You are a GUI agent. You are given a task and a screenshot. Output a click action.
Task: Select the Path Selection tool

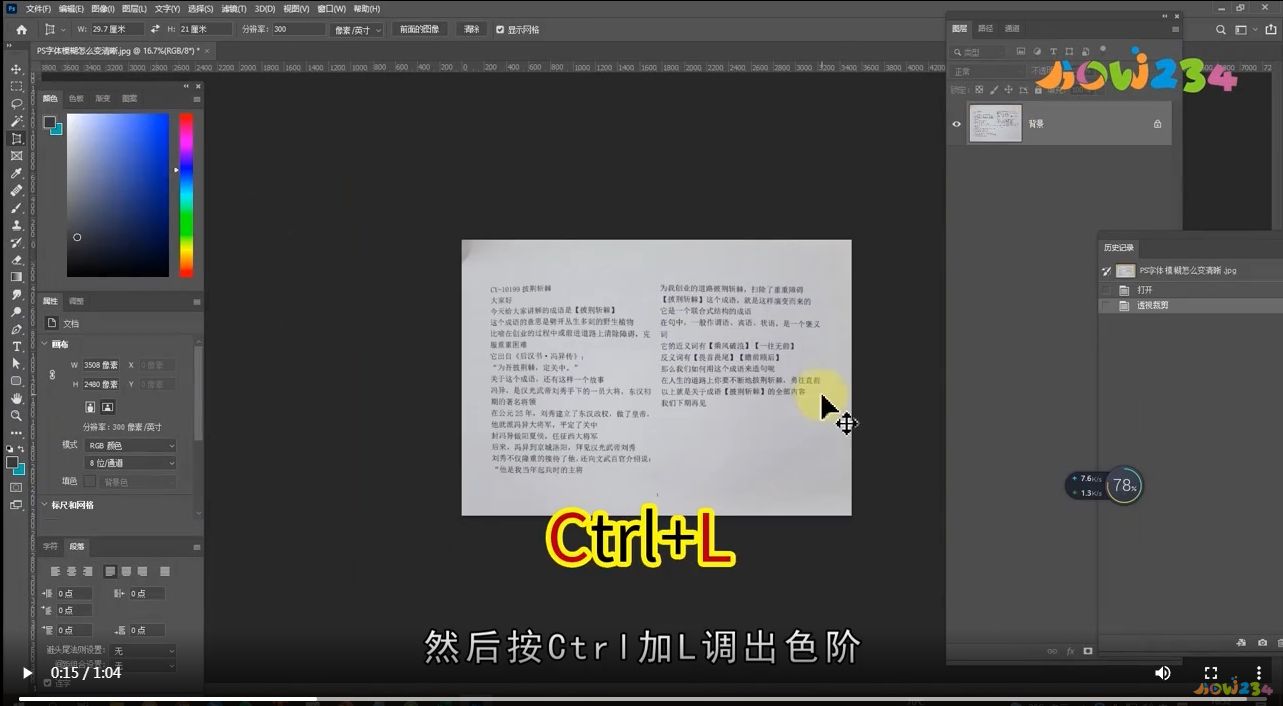point(16,364)
